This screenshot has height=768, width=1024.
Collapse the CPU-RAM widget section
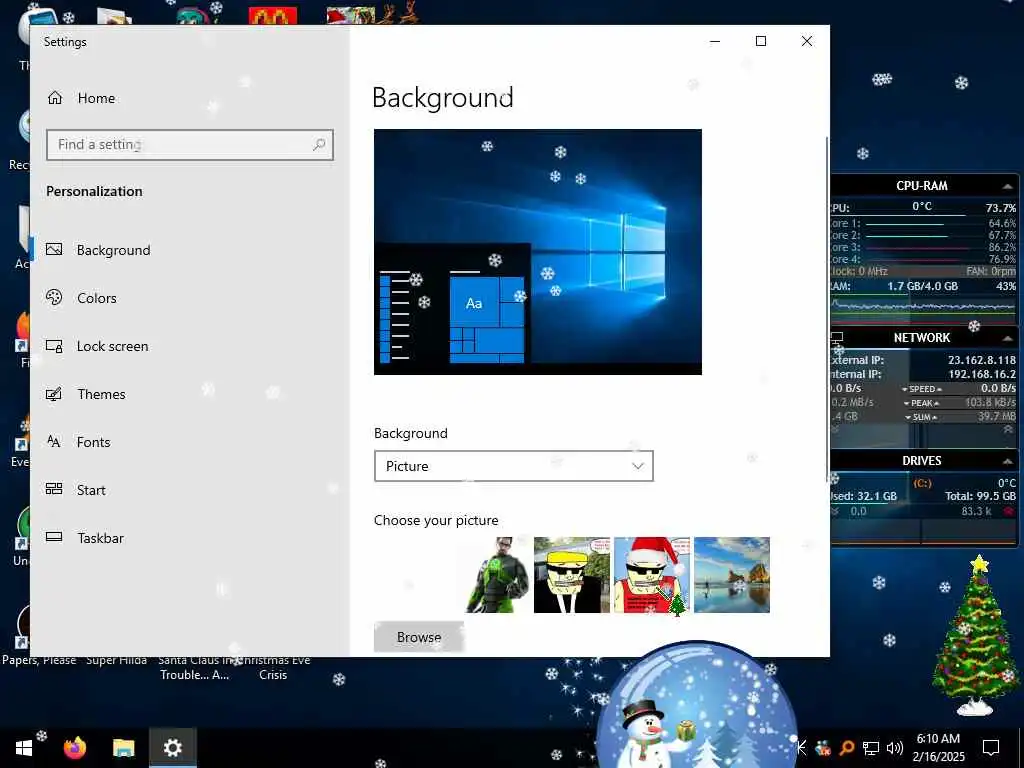click(x=1008, y=186)
